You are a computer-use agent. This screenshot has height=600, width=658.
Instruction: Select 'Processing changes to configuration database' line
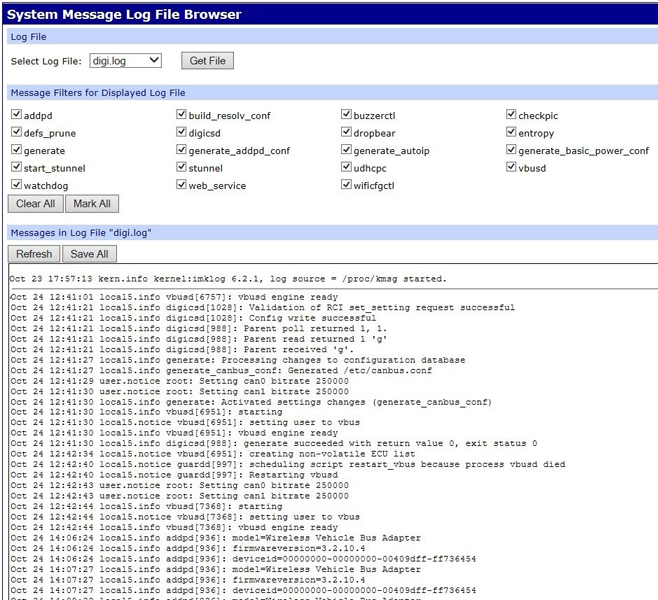click(238, 360)
